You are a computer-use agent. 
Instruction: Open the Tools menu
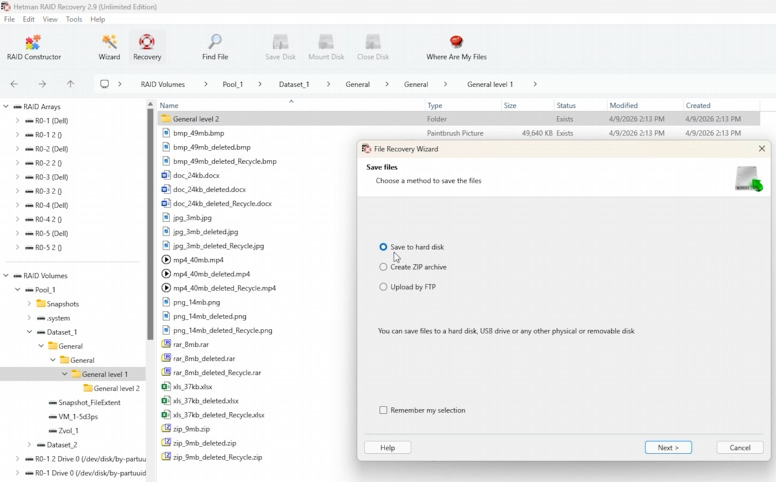74,19
